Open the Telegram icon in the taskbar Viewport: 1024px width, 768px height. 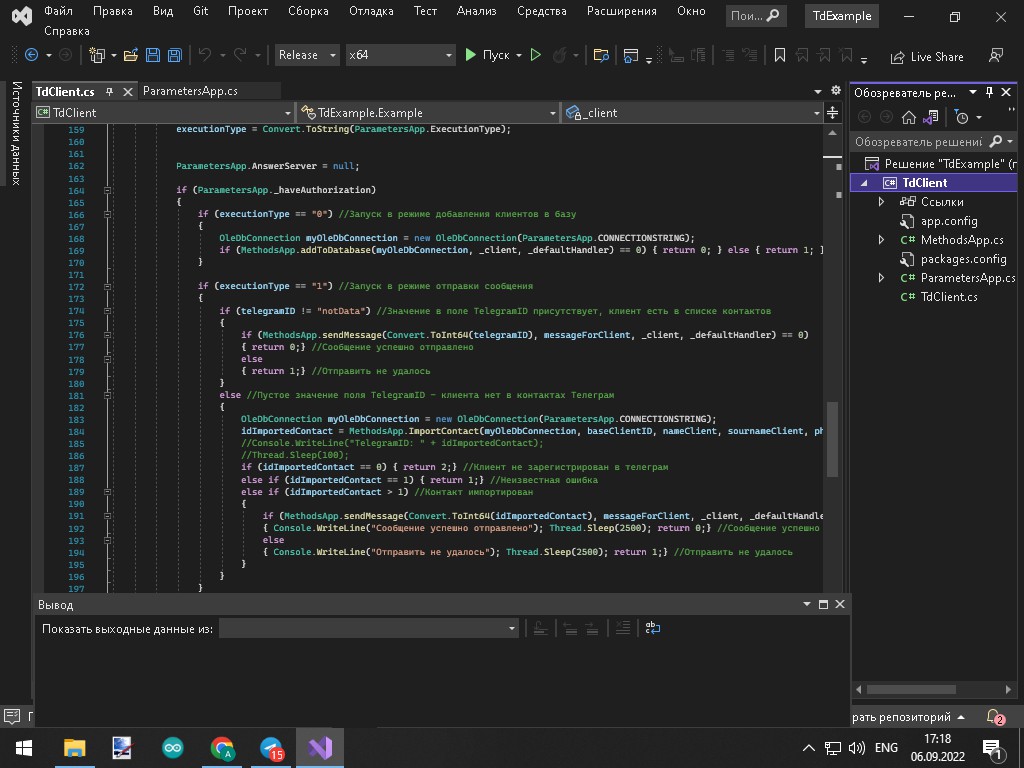coord(271,748)
